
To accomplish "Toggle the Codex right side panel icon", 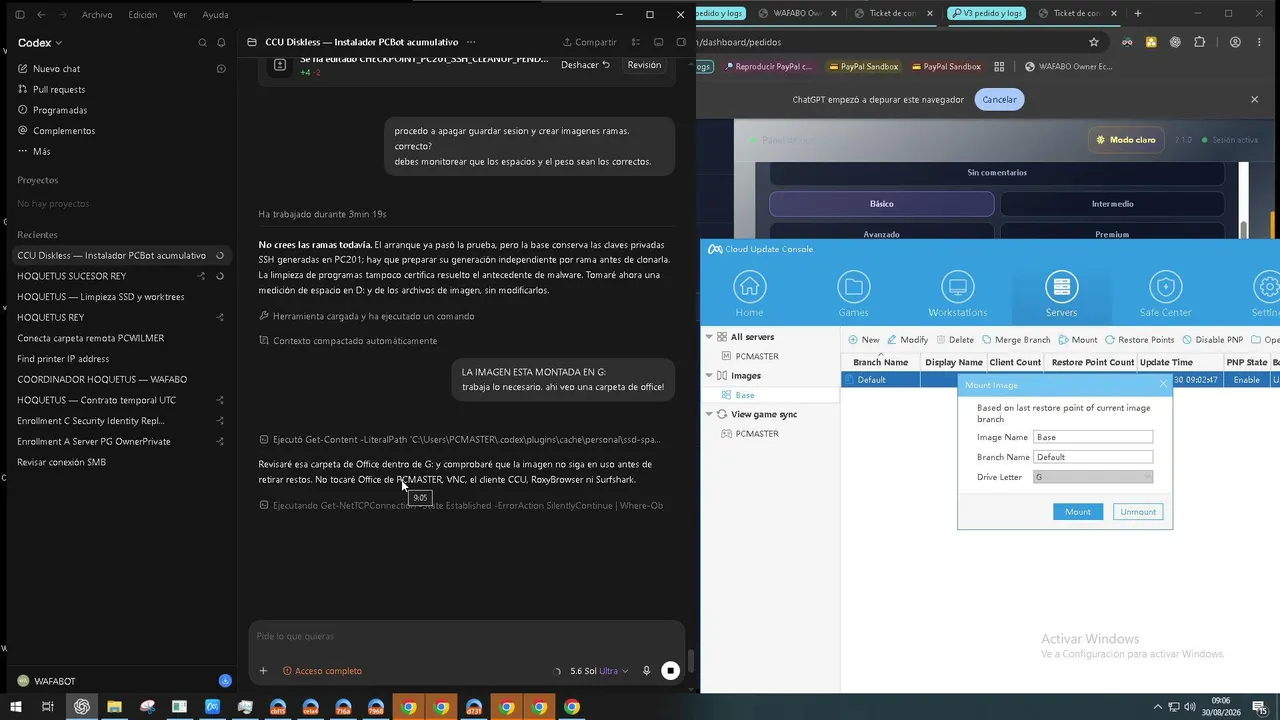I will coord(682,43).
